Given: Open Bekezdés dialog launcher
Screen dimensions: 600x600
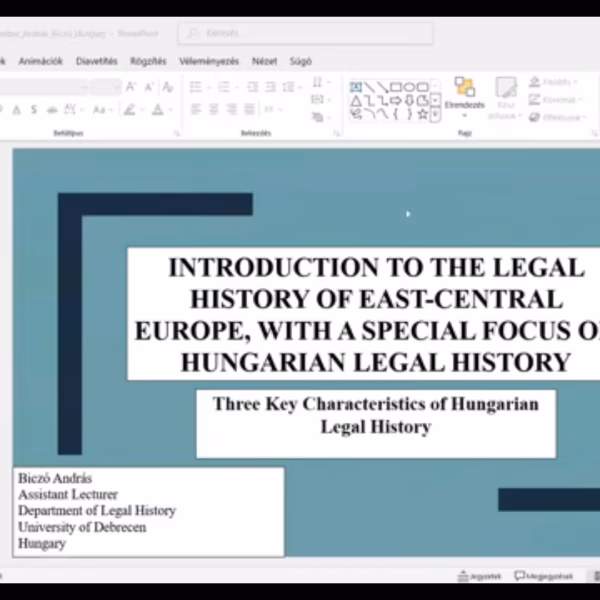Looking at the screenshot, I should (336, 133).
